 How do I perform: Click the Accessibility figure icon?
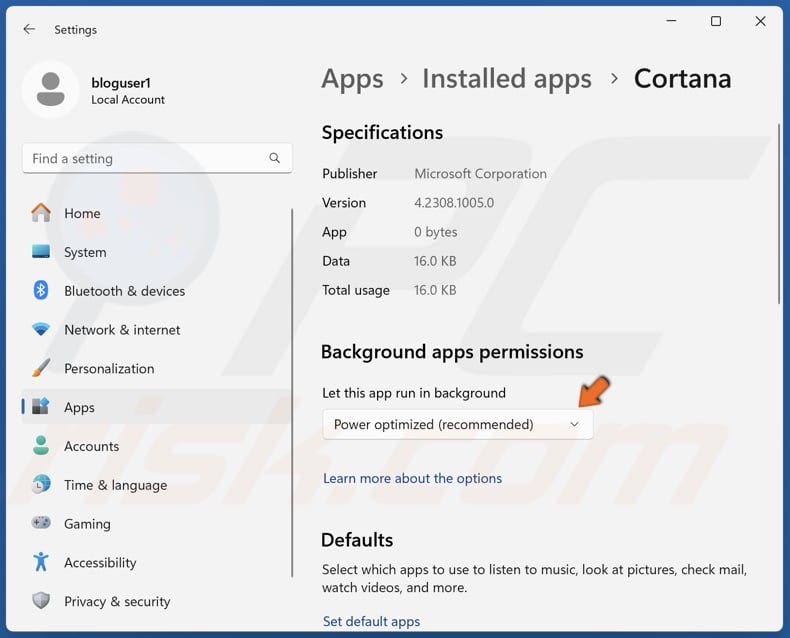pyautogui.click(x=41, y=562)
